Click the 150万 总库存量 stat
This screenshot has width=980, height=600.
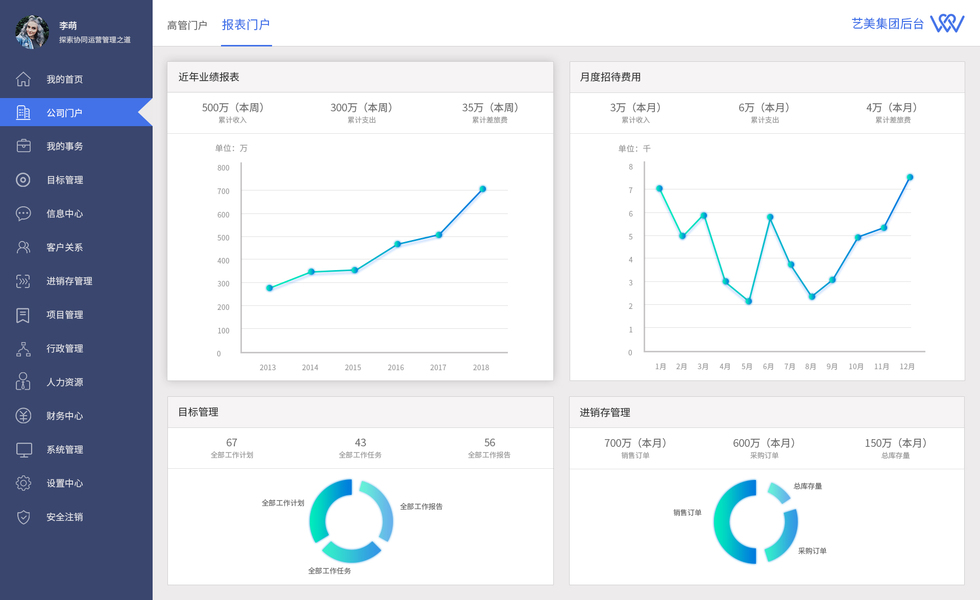tap(896, 448)
